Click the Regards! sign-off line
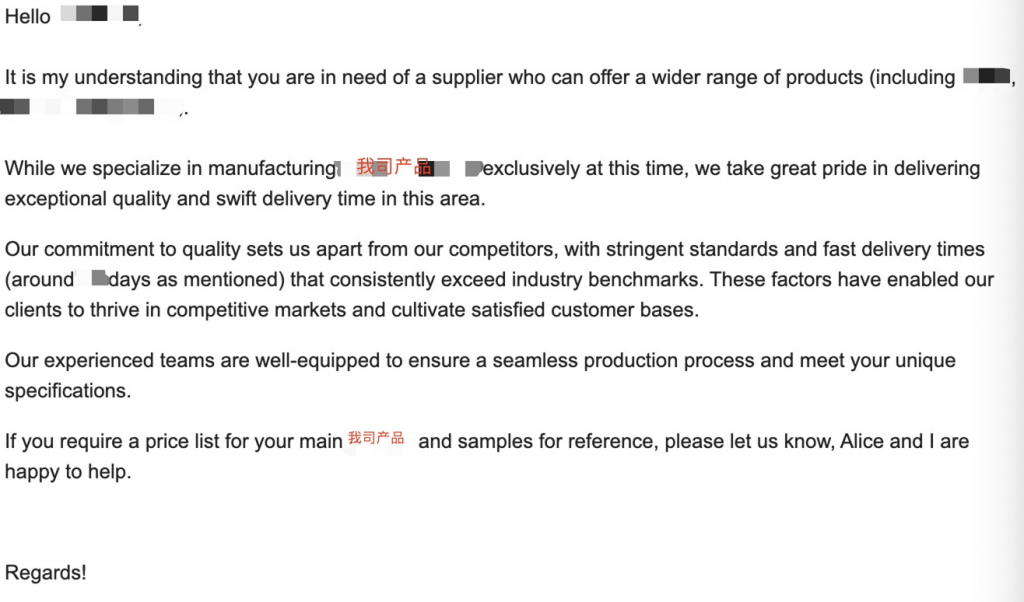This screenshot has height=602, width=1024. coord(46,573)
